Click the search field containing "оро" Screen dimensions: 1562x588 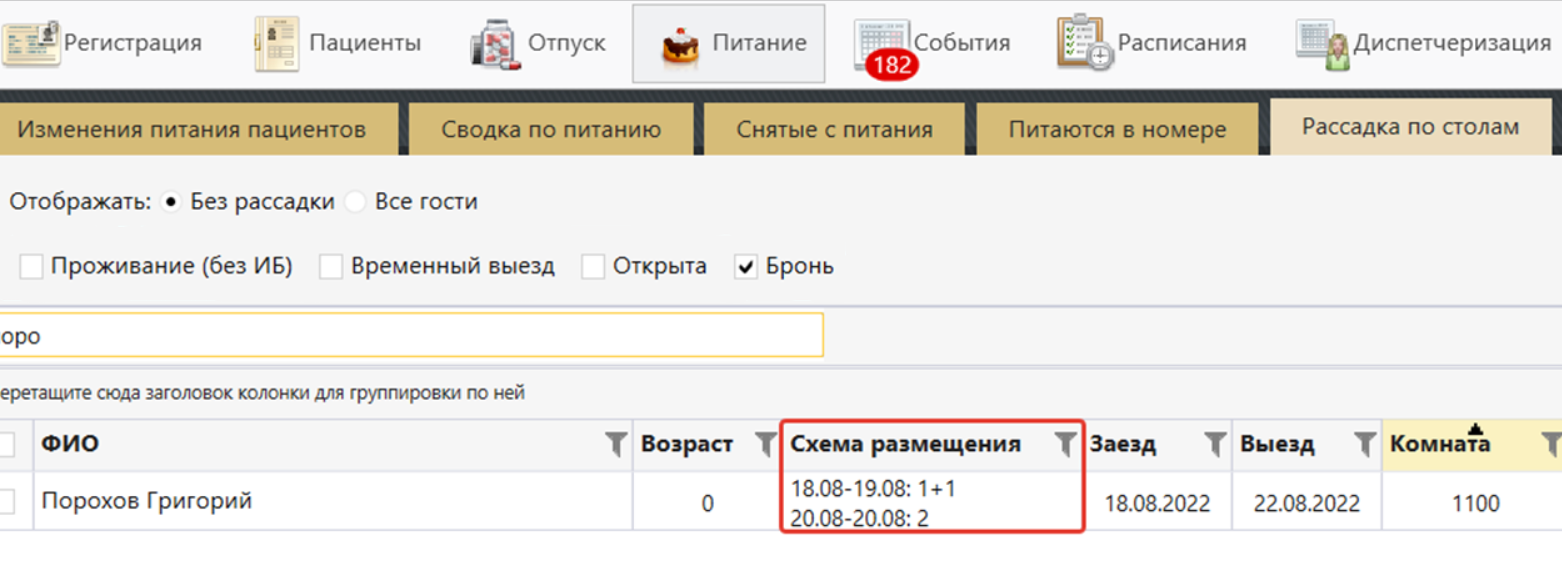click(410, 336)
